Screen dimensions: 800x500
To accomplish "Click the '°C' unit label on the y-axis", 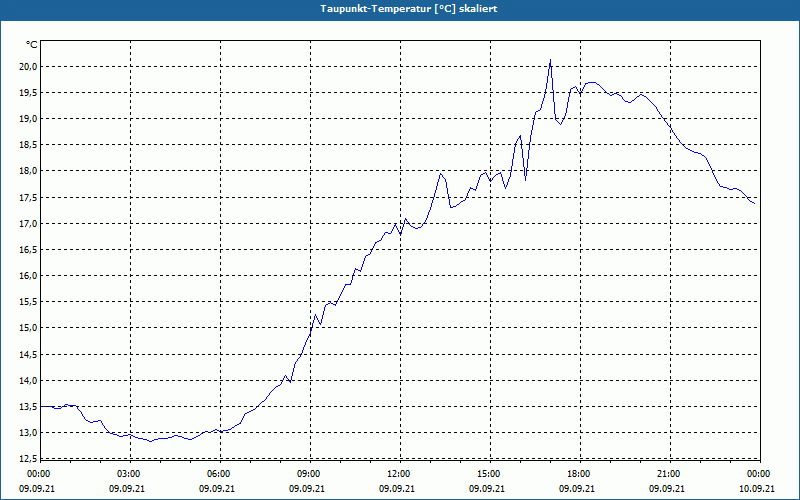I will (32, 45).
